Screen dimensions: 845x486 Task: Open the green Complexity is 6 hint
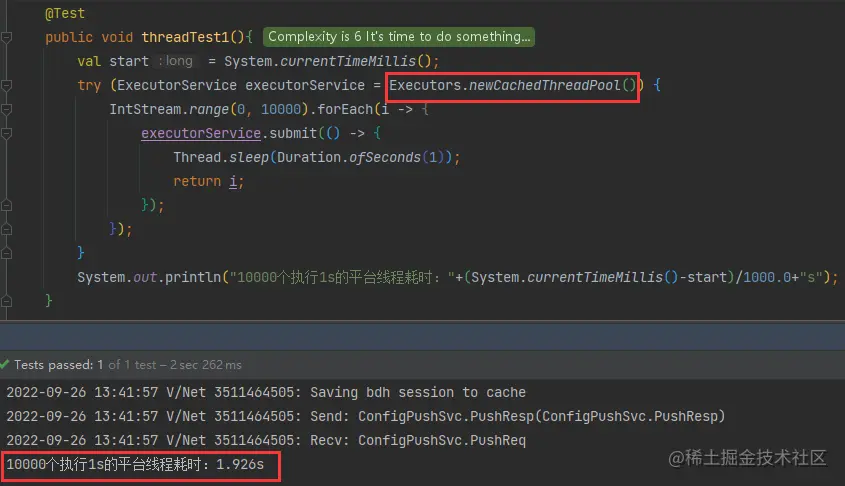click(x=399, y=37)
